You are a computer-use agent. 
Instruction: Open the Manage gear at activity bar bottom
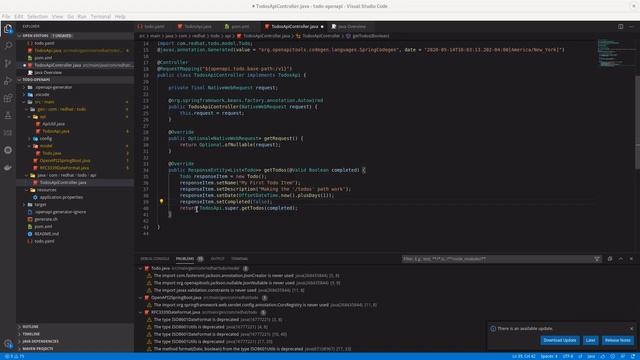point(8,344)
